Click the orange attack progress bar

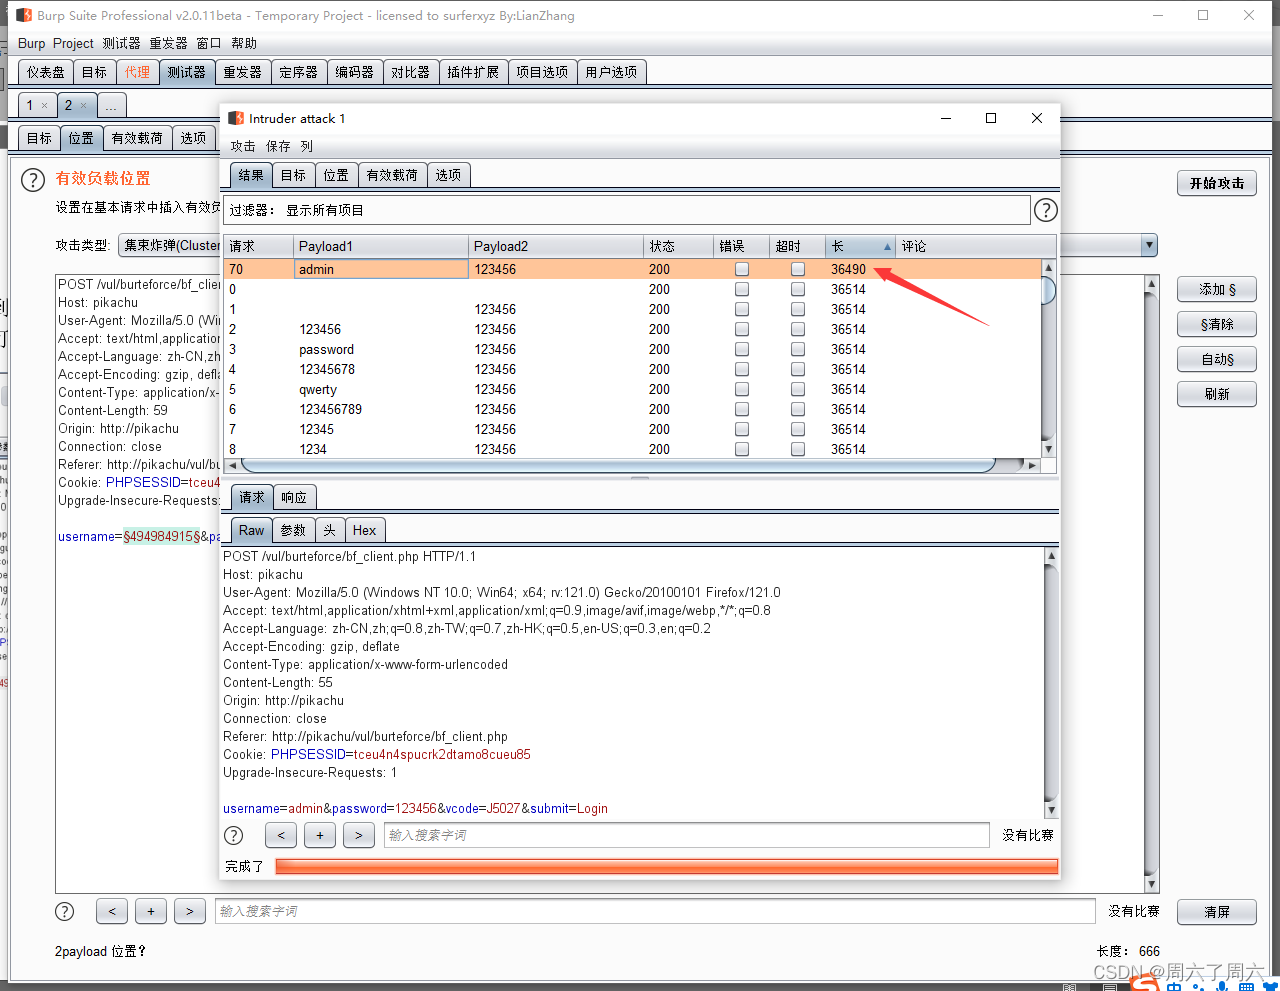[x=666, y=866]
